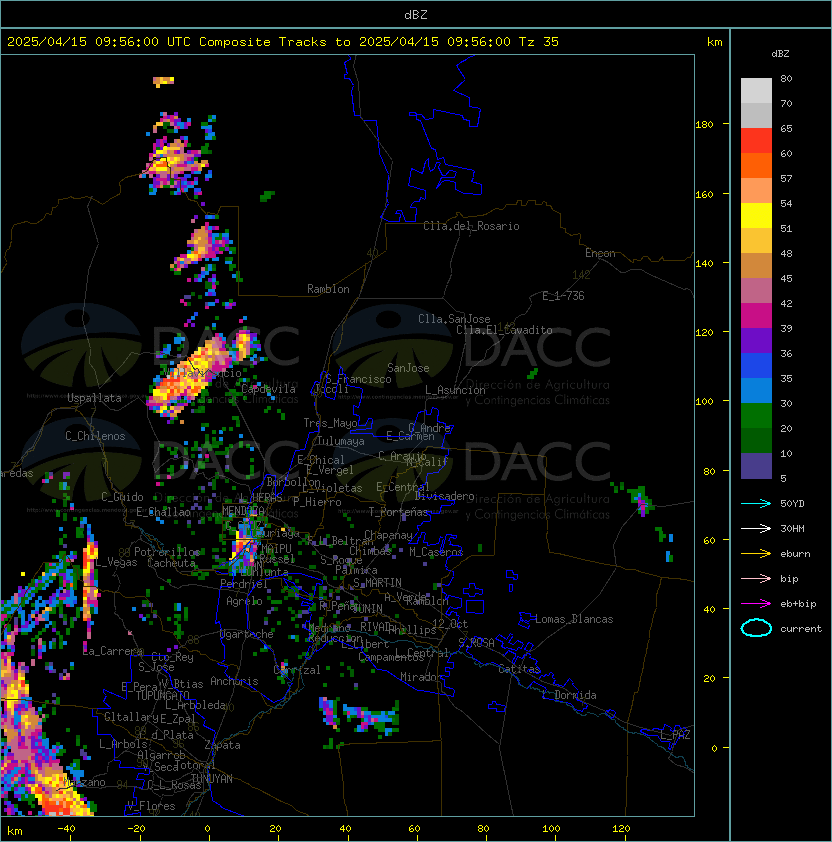Pick the red swatch in dBZ legend
Viewport: 832px width, 842px height.
click(x=756, y=141)
